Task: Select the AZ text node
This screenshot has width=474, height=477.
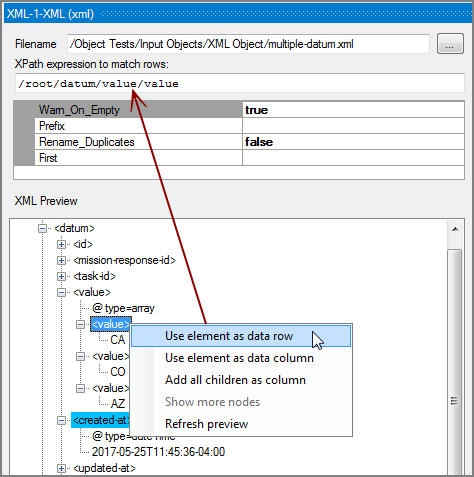Action: 118,404
